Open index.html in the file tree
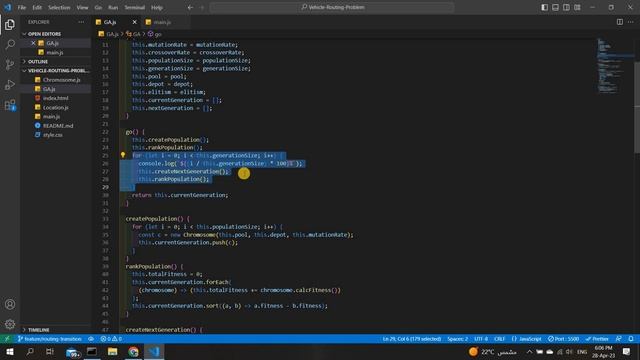 coord(56,98)
